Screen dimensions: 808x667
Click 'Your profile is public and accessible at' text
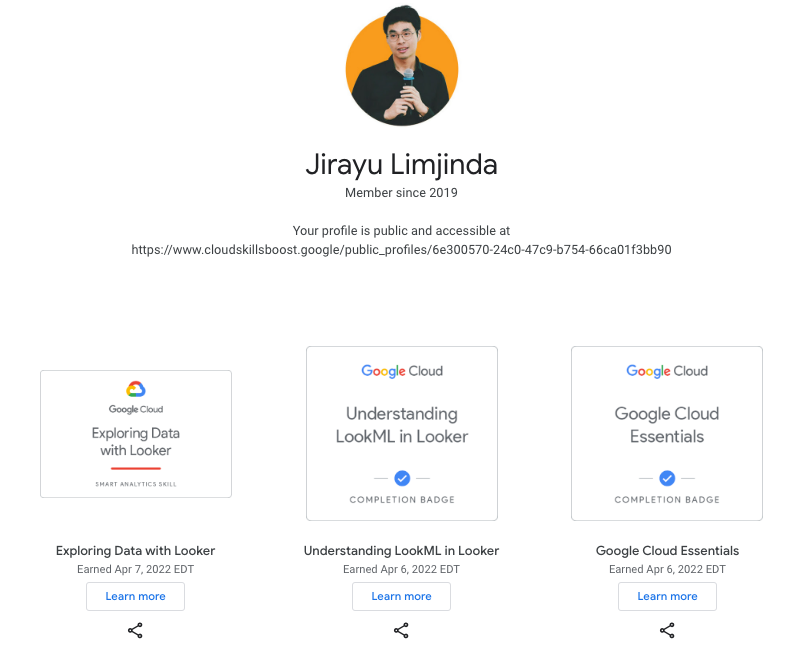tap(401, 231)
